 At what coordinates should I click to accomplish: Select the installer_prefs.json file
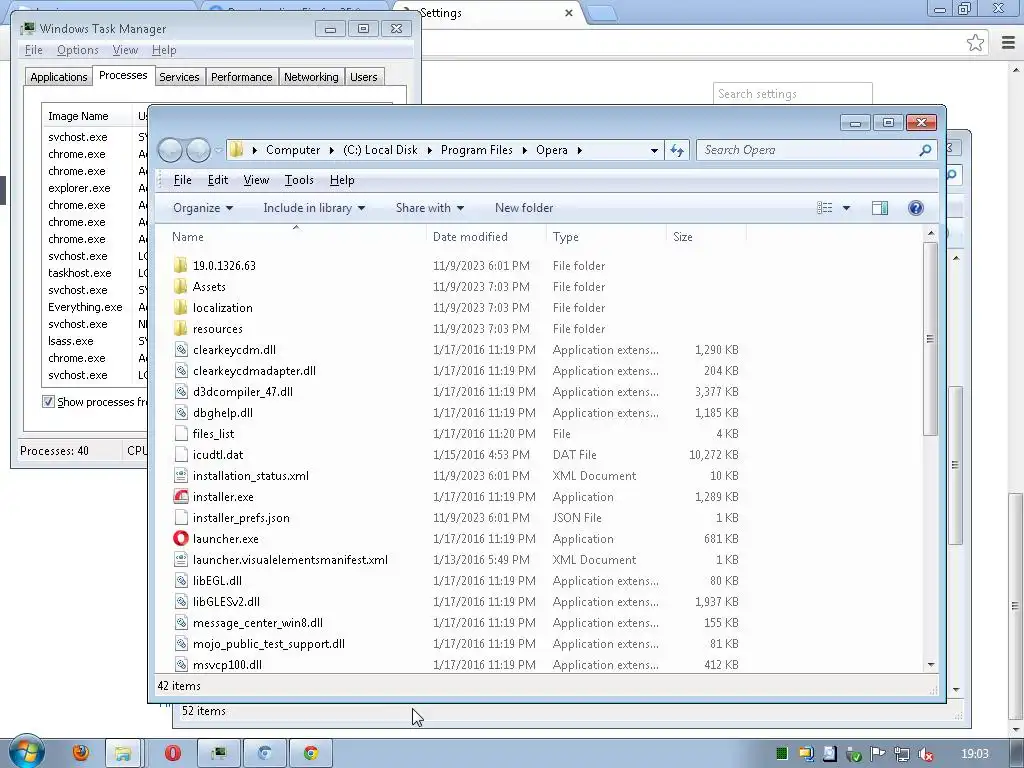click(241, 518)
